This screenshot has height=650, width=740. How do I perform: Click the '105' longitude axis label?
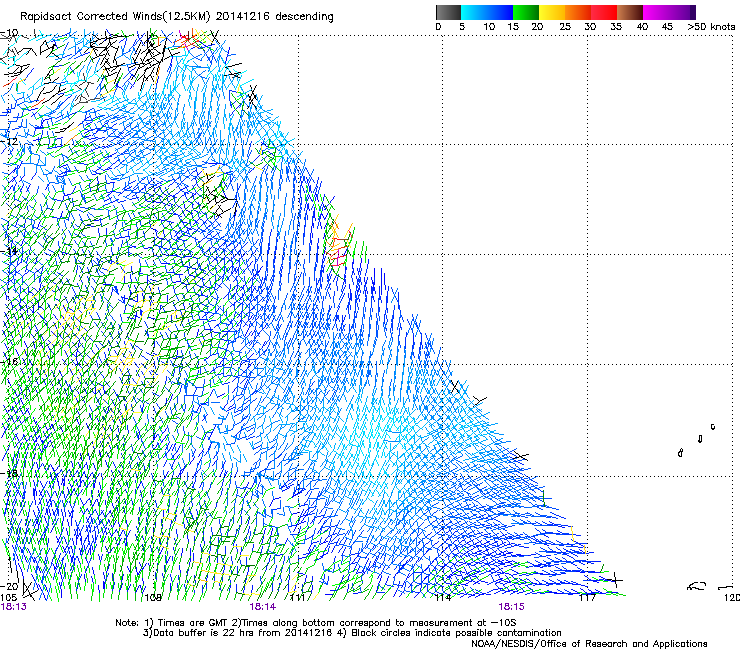(x=8, y=598)
